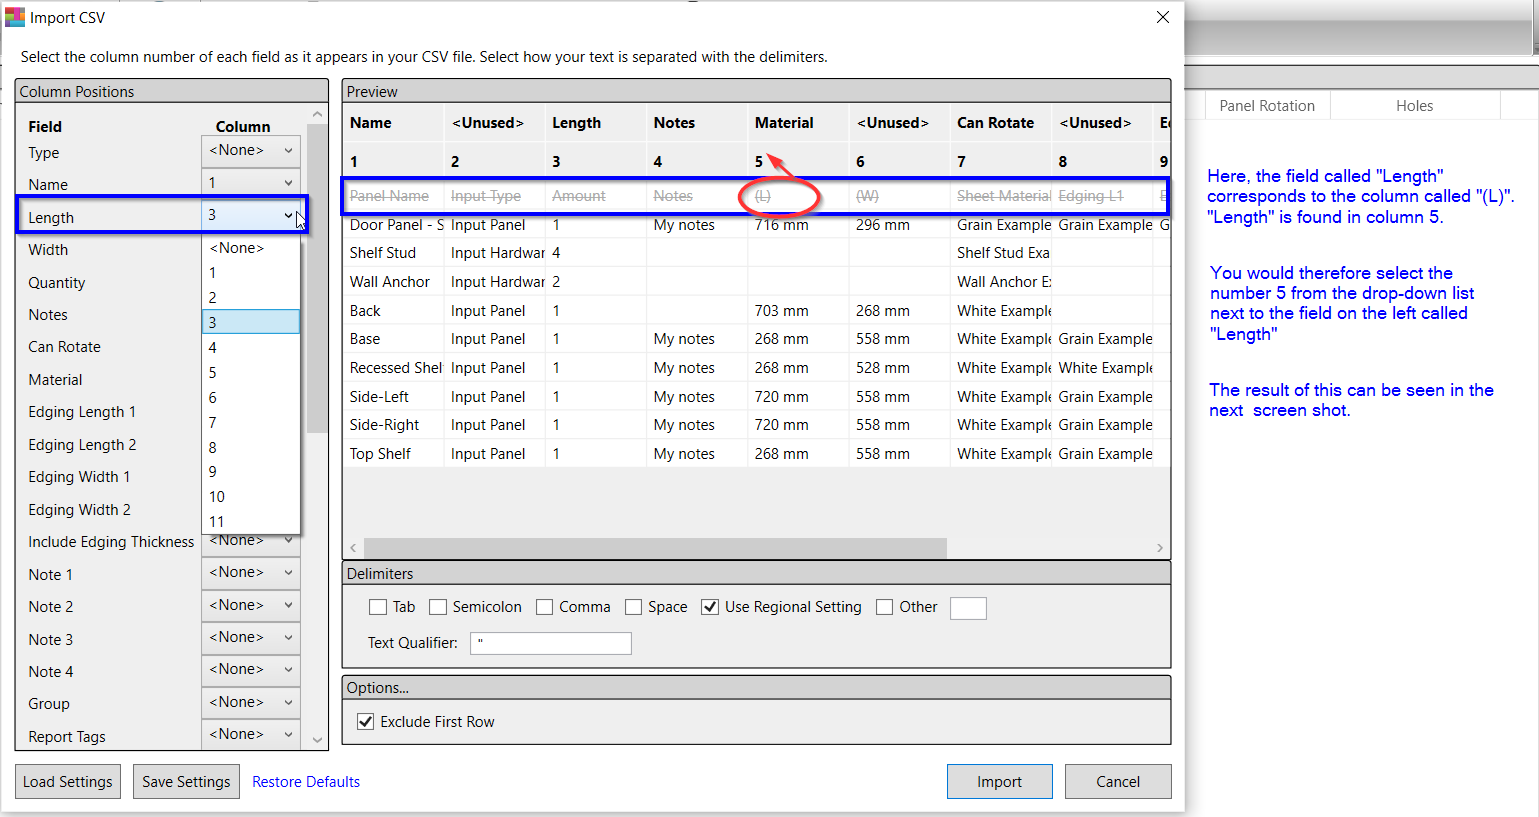The image size is (1539, 817).
Task: Click the Restore Defaults link
Action: point(306,782)
